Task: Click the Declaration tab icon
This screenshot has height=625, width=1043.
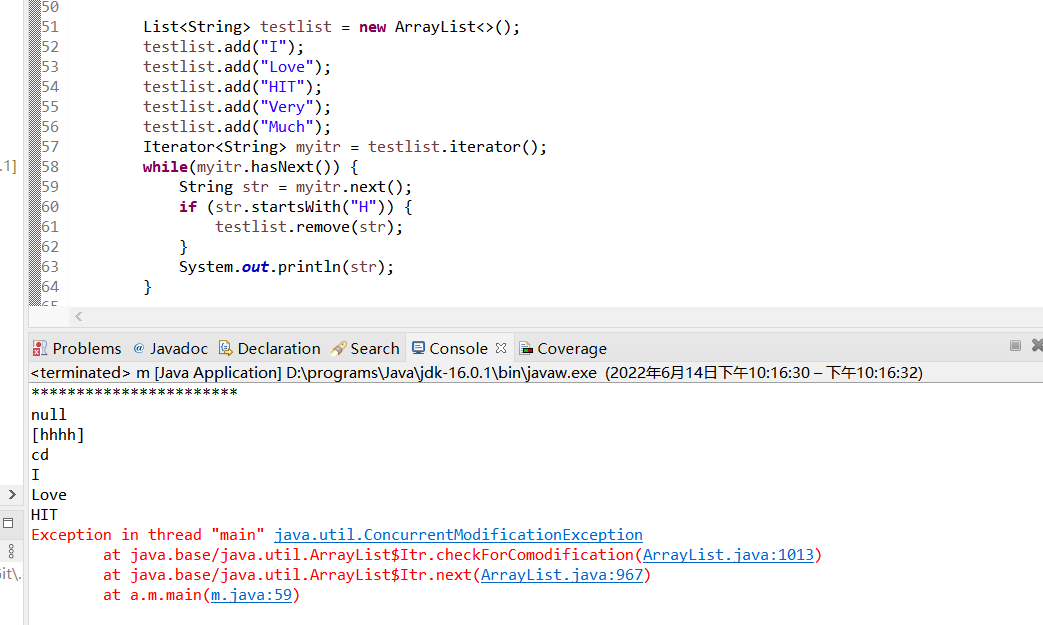Action: pos(225,348)
